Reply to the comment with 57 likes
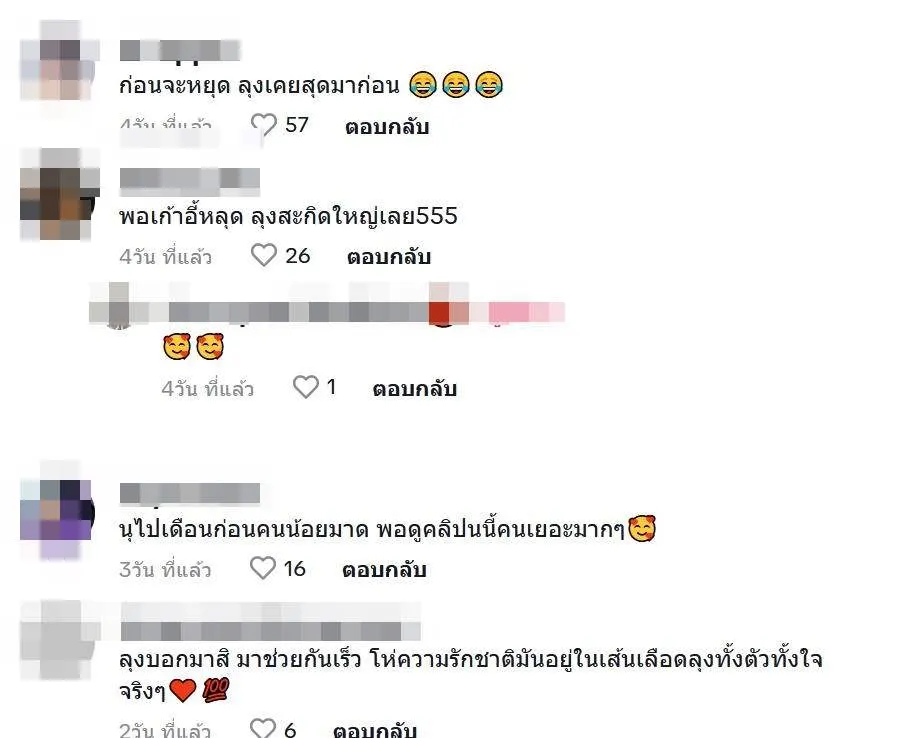 (387, 126)
